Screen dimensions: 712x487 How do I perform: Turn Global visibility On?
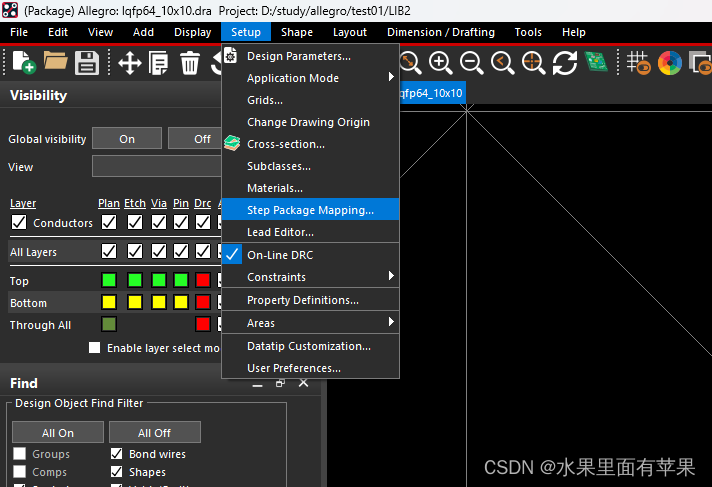(127, 139)
